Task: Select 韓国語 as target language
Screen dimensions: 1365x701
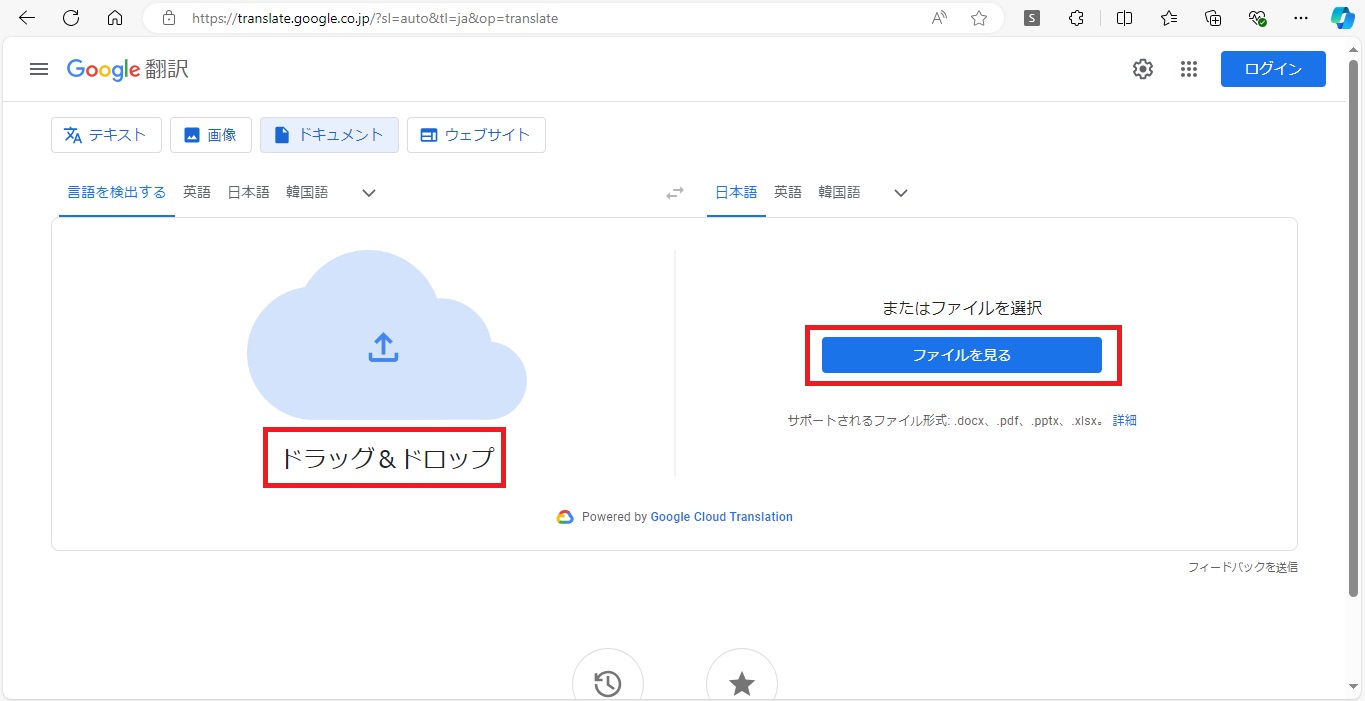Action: (839, 192)
